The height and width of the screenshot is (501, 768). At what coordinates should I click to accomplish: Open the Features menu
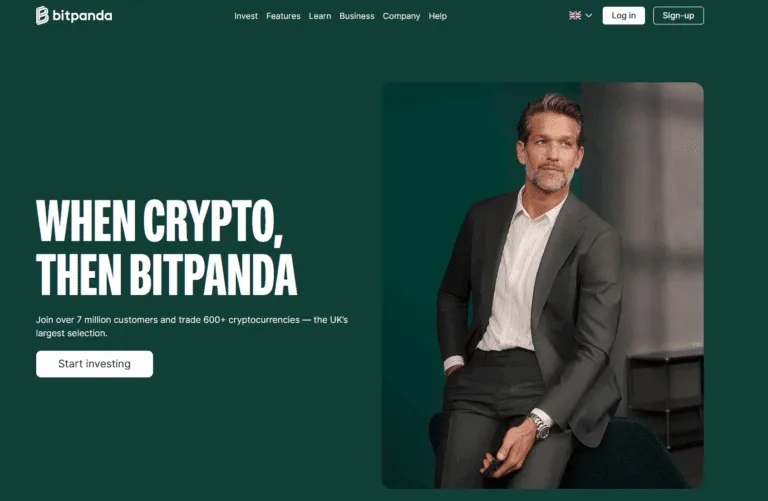pyautogui.click(x=283, y=16)
